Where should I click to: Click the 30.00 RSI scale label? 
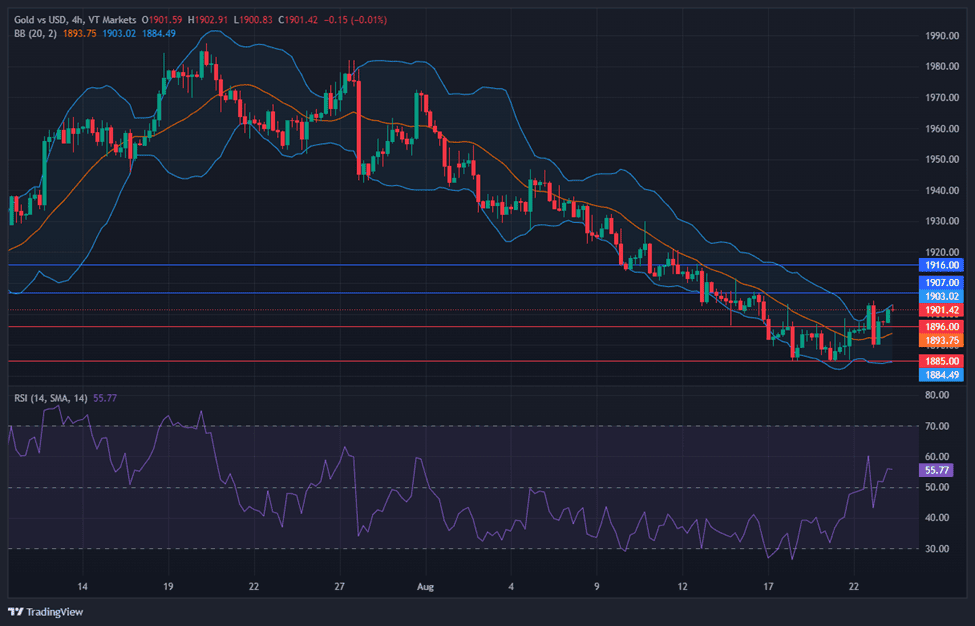point(937,548)
